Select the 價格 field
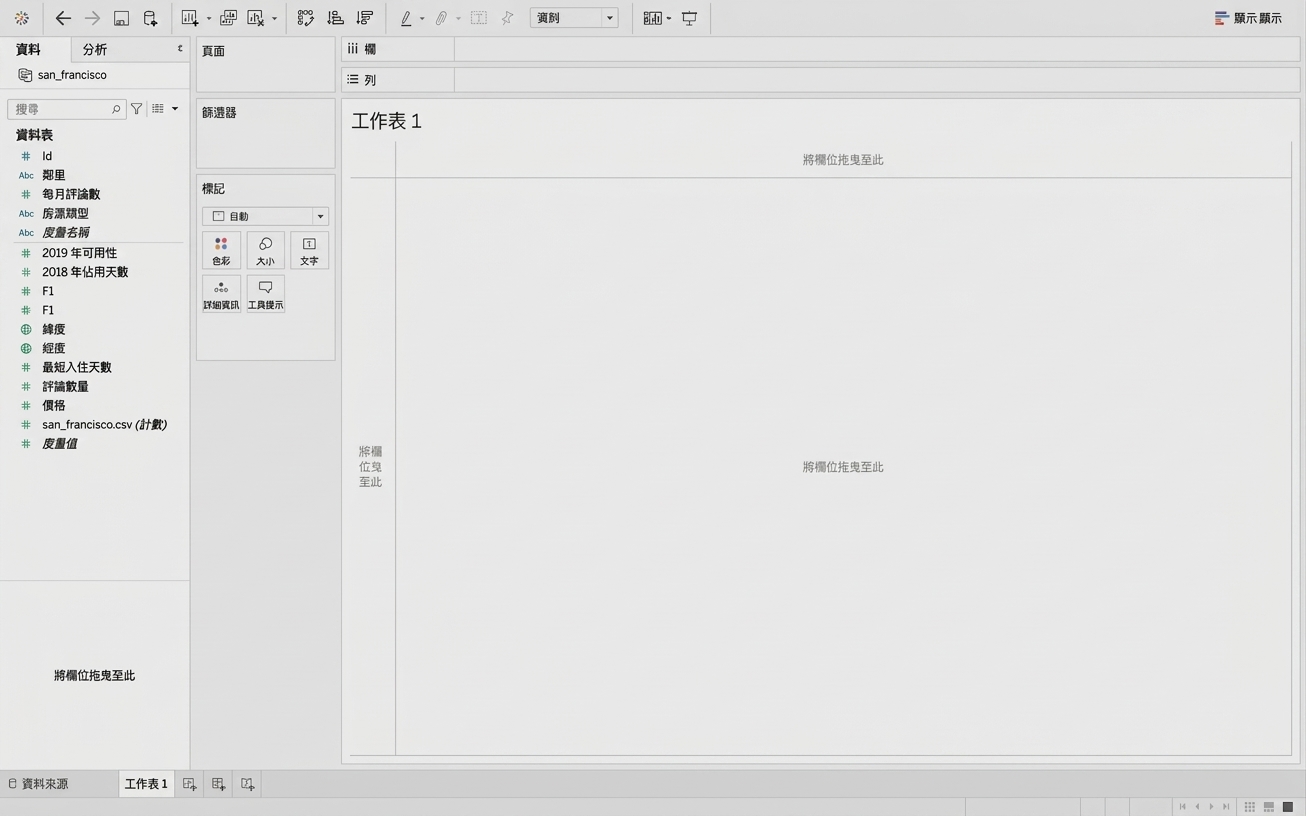Viewport: 1306px width, 816px height. click(x=54, y=405)
